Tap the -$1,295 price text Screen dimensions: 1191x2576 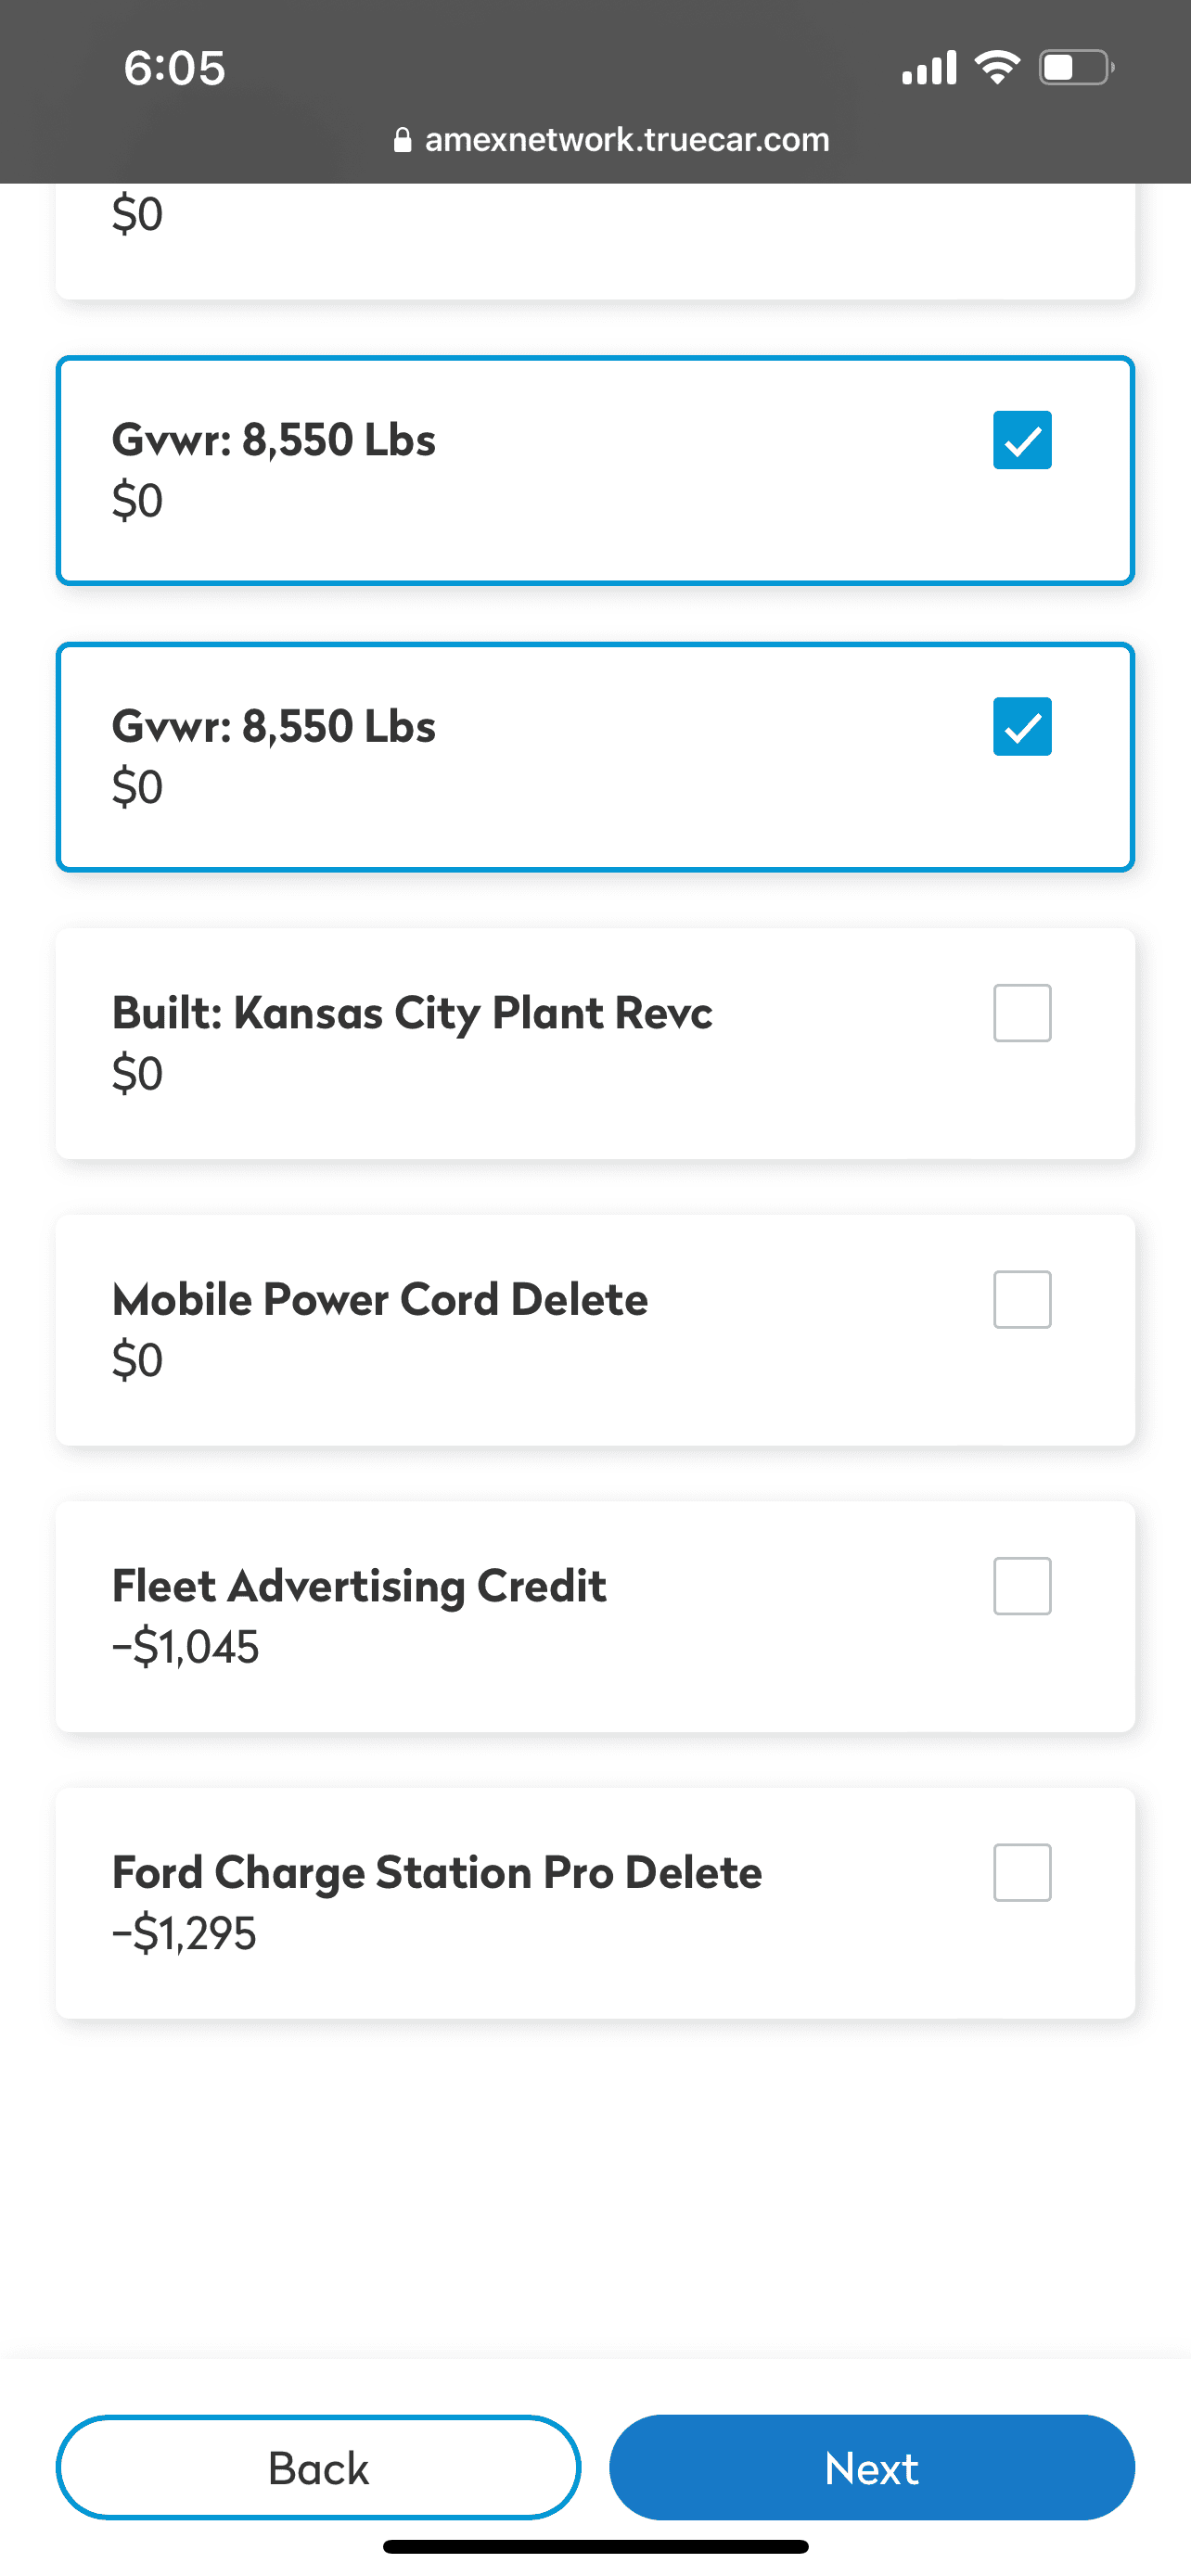click(x=184, y=1934)
